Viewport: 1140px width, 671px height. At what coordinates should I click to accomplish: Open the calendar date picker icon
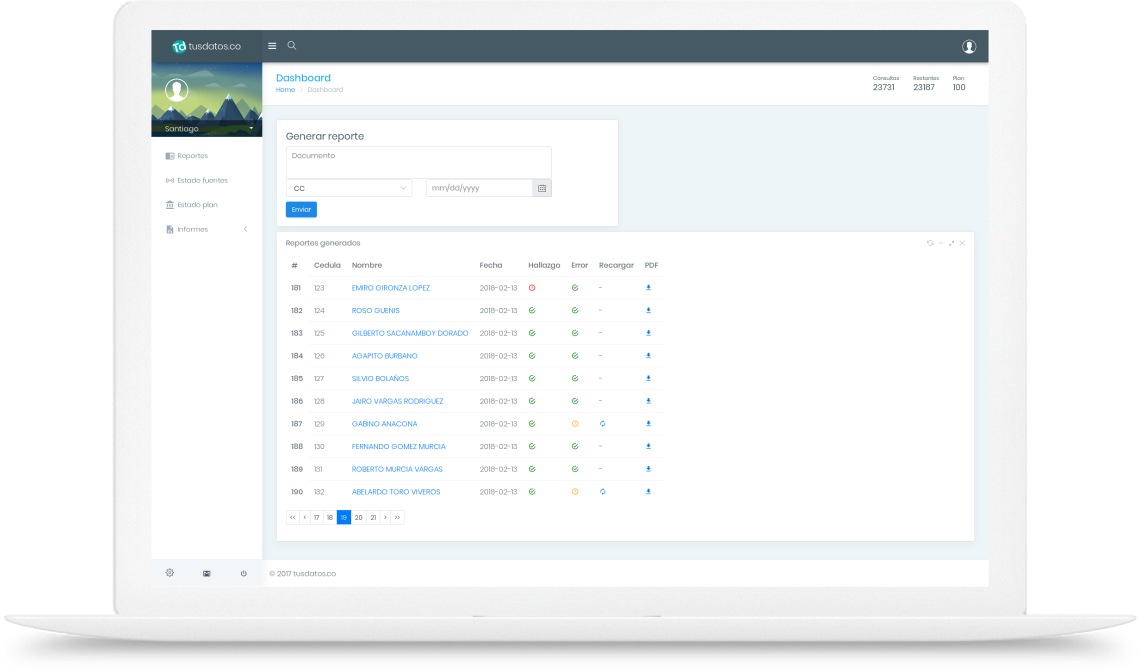click(x=542, y=188)
